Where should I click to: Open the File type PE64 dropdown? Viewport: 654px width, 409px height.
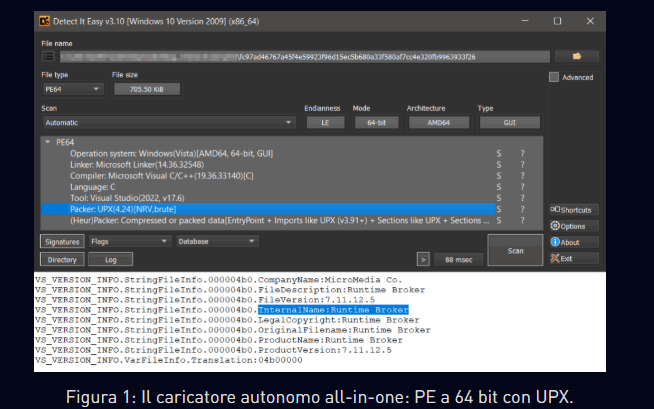point(72,89)
